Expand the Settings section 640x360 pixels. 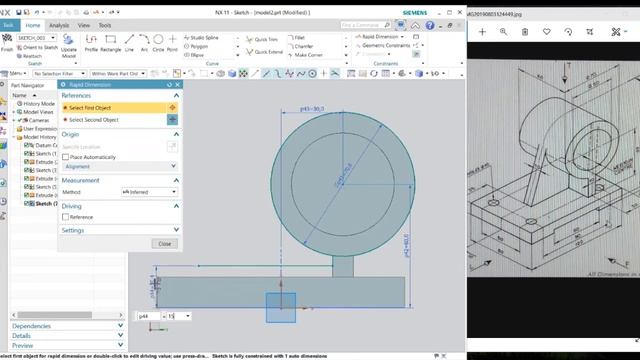176,230
